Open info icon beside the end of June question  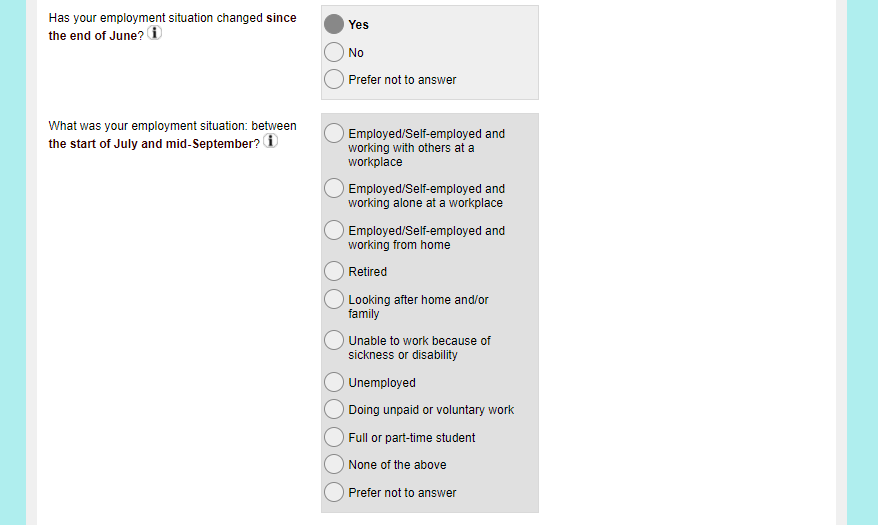click(x=155, y=34)
